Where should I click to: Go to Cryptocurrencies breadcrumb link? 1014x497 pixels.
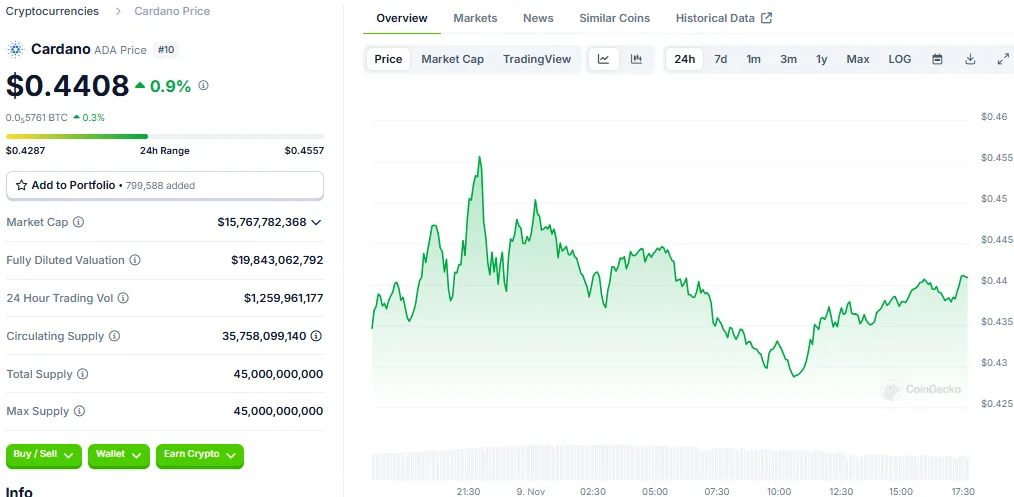coord(52,11)
